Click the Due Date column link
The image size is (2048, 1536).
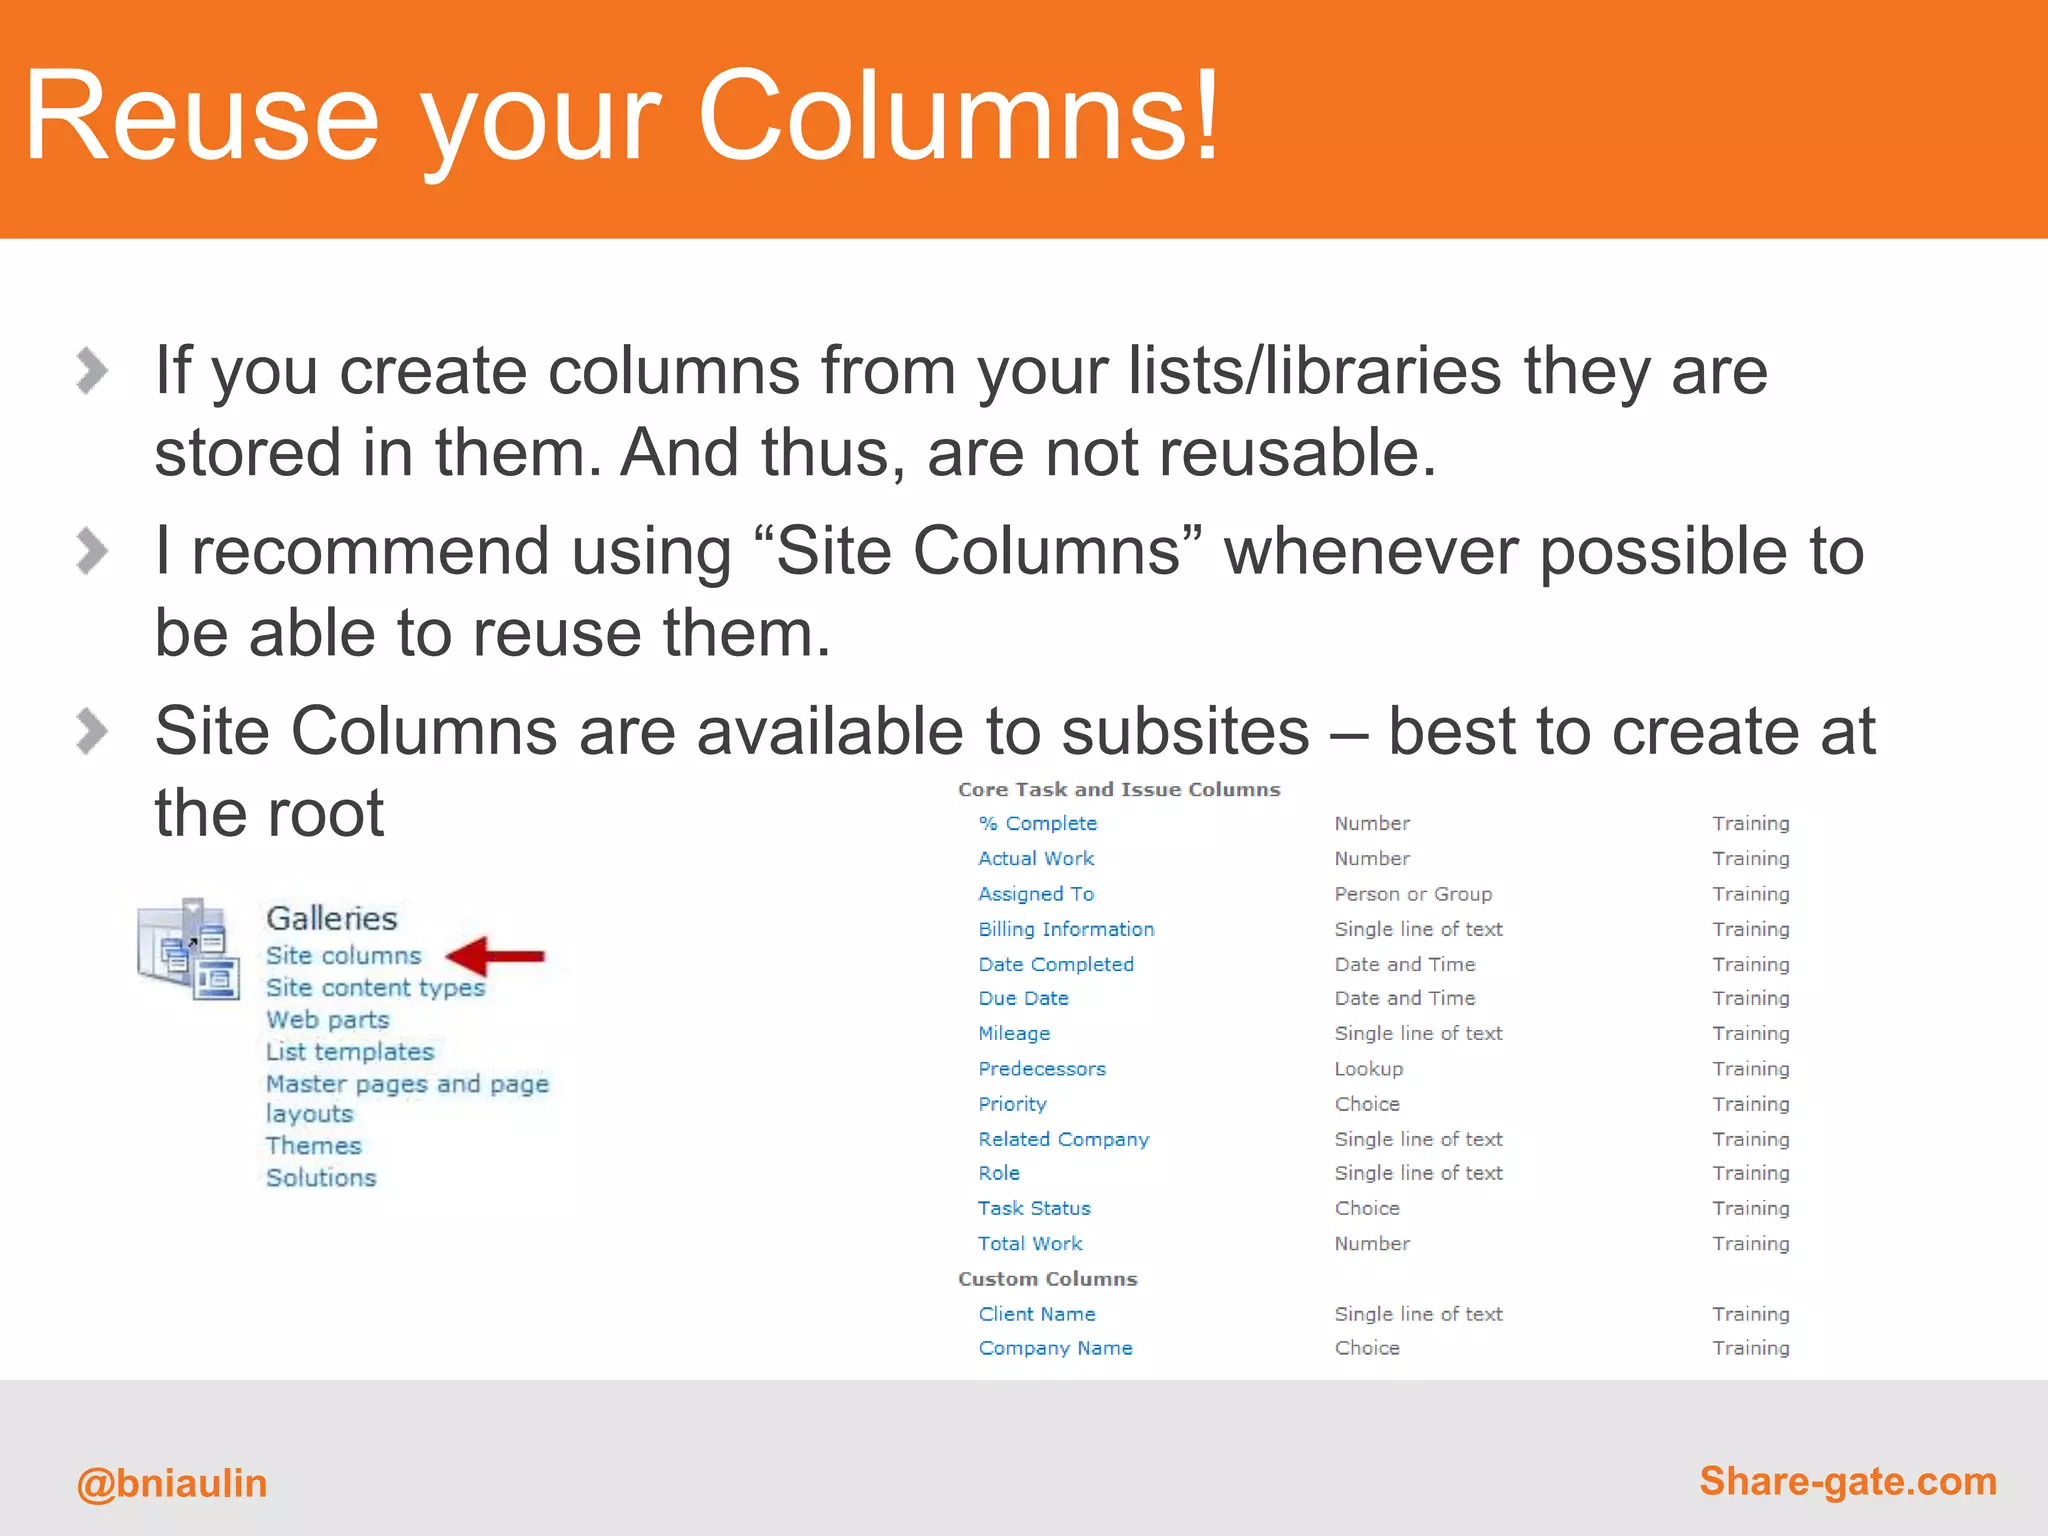coord(1022,998)
